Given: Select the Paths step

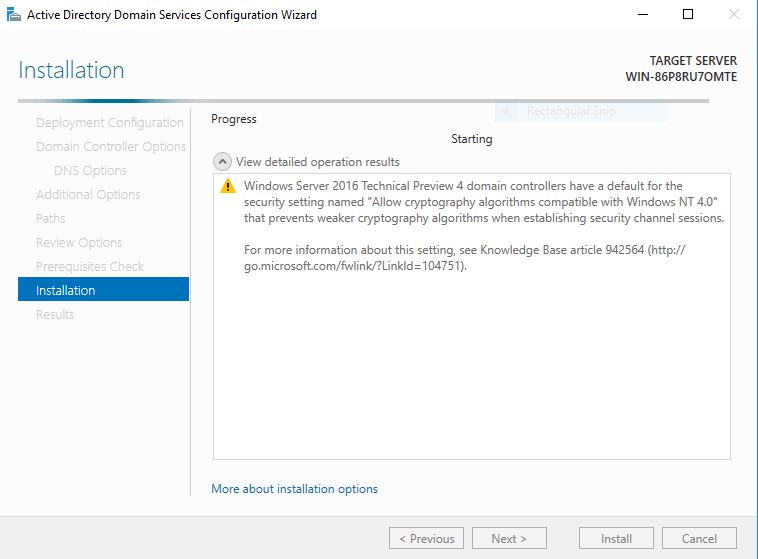Looking at the screenshot, I should pyautogui.click(x=51, y=219).
